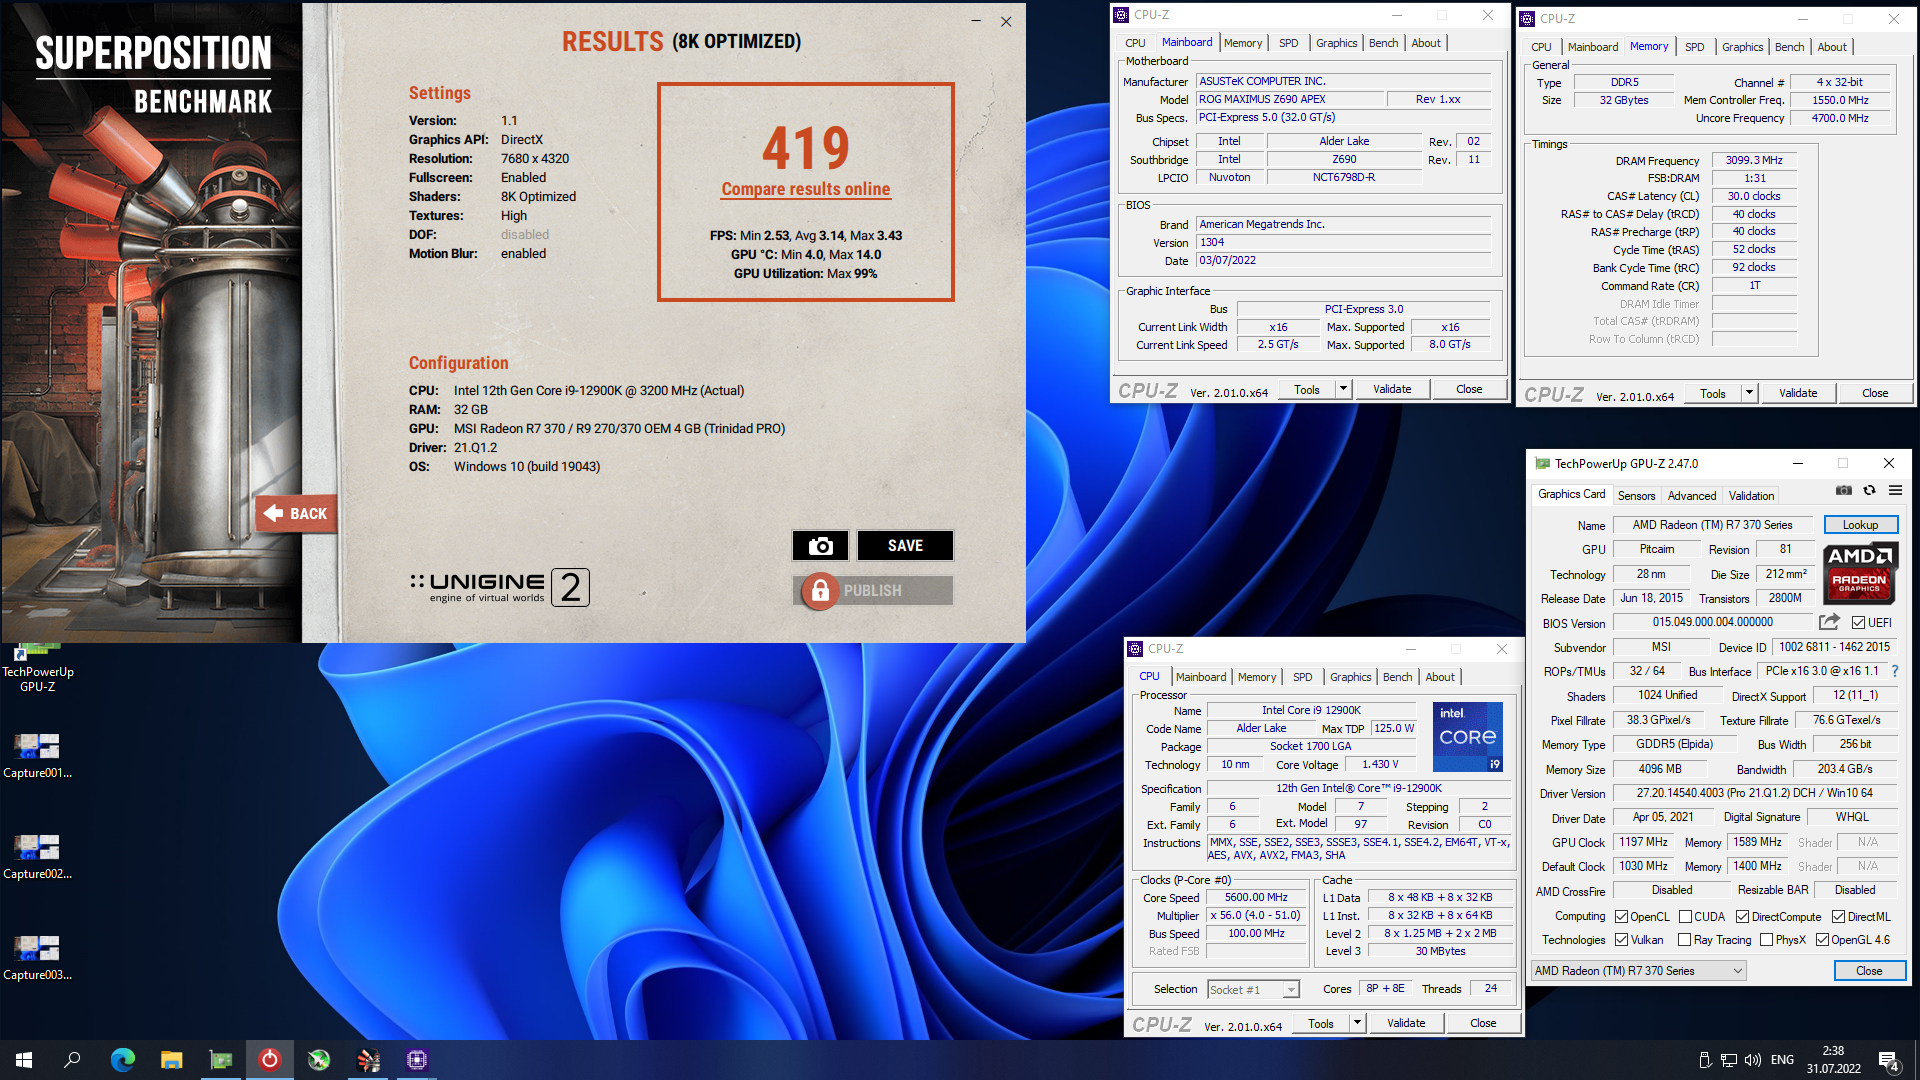Switch to the Sensors tab in GPU-Z
Viewport: 1920px width, 1080px height.
[x=1636, y=495]
